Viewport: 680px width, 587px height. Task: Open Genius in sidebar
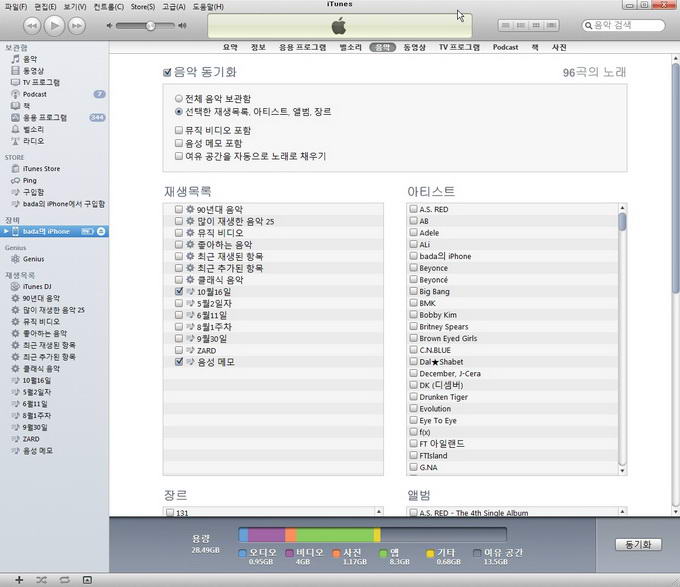[x=33, y=259]
